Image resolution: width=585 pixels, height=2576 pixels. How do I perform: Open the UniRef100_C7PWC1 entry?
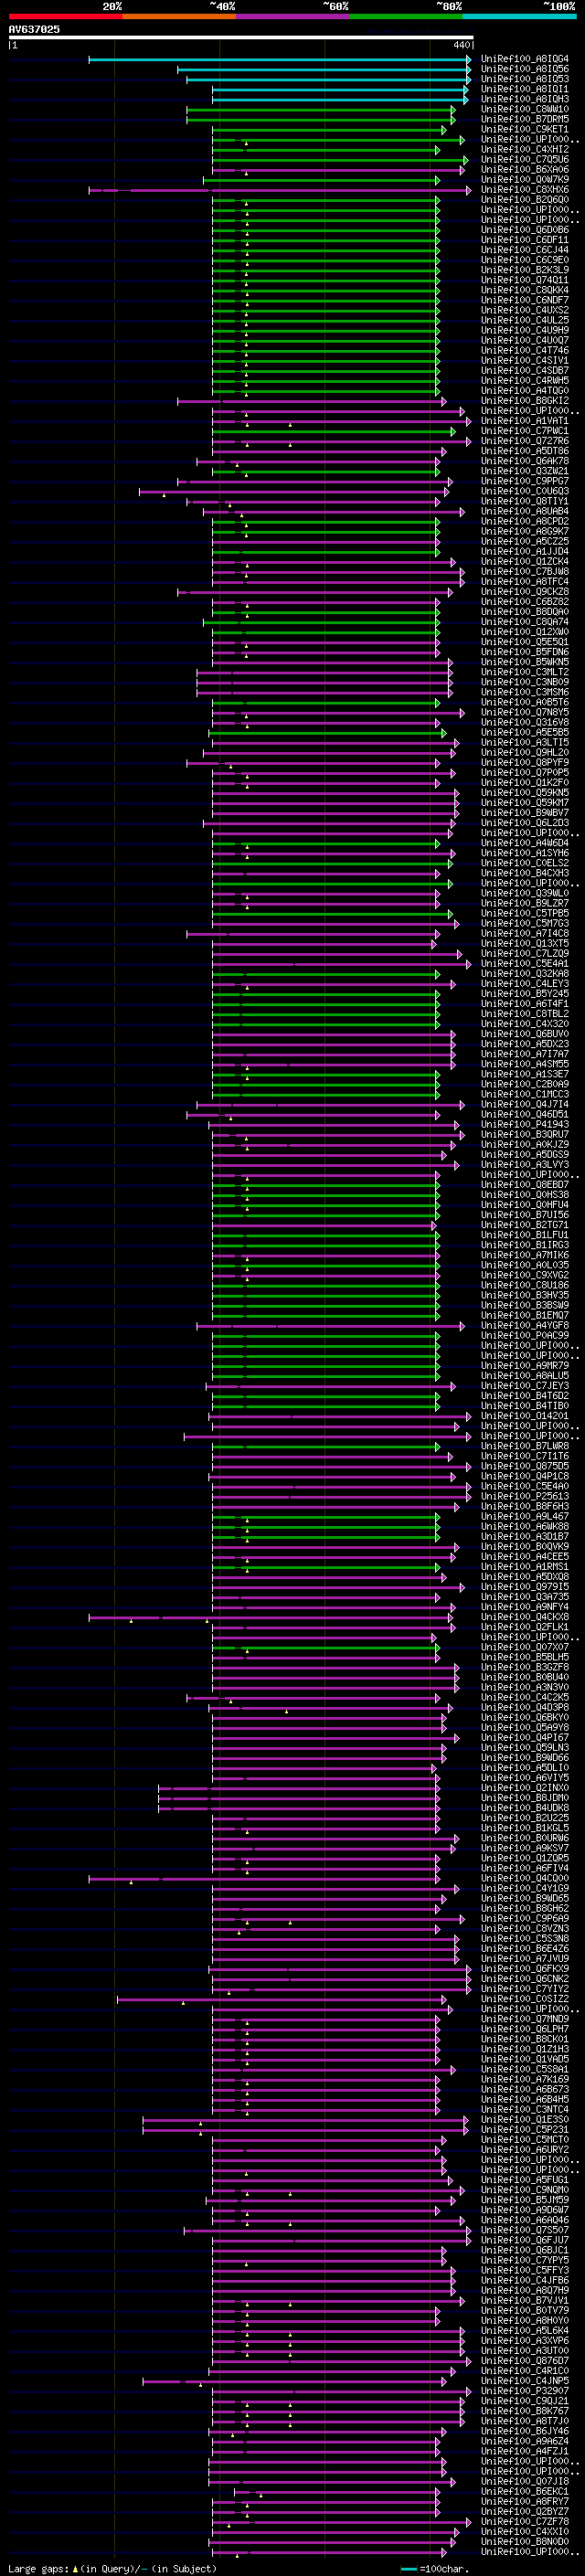tap(525, 431)
